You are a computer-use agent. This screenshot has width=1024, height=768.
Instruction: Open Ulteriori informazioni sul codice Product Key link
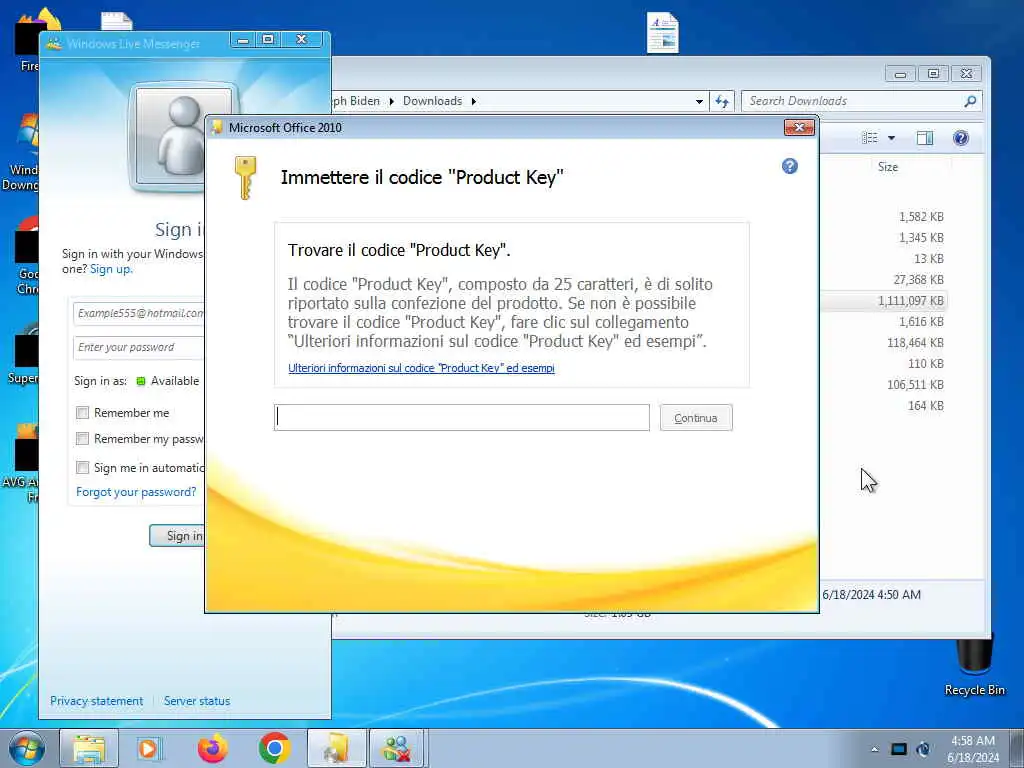click(421, 368)
